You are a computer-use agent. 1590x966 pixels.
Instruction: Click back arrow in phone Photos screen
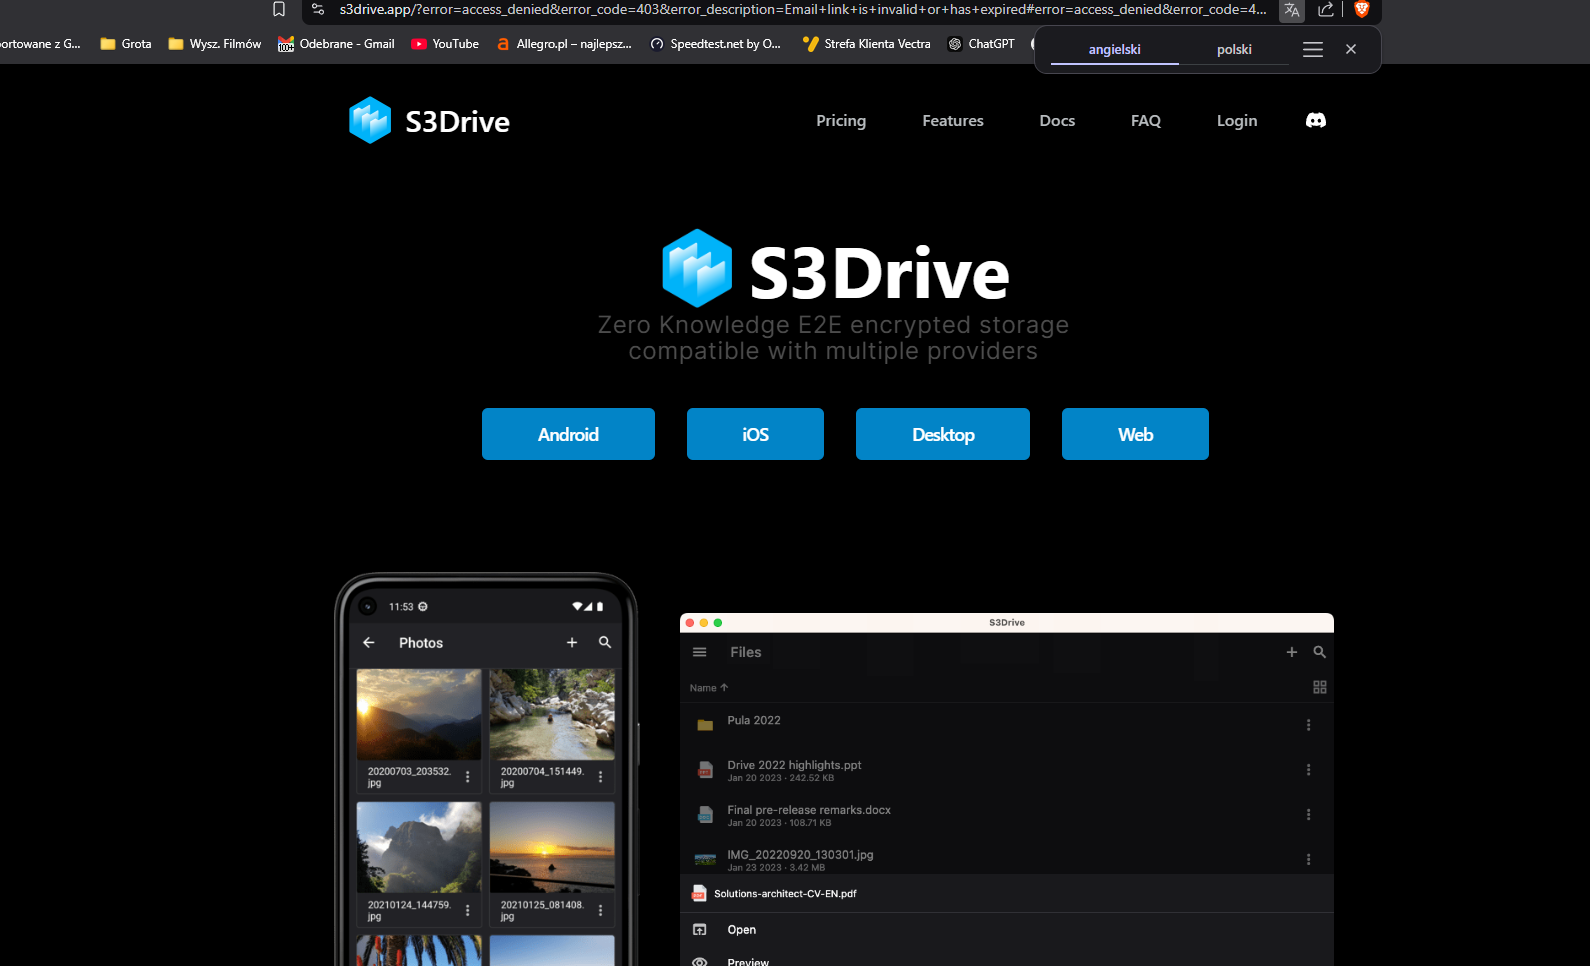[x=369, y=642]
